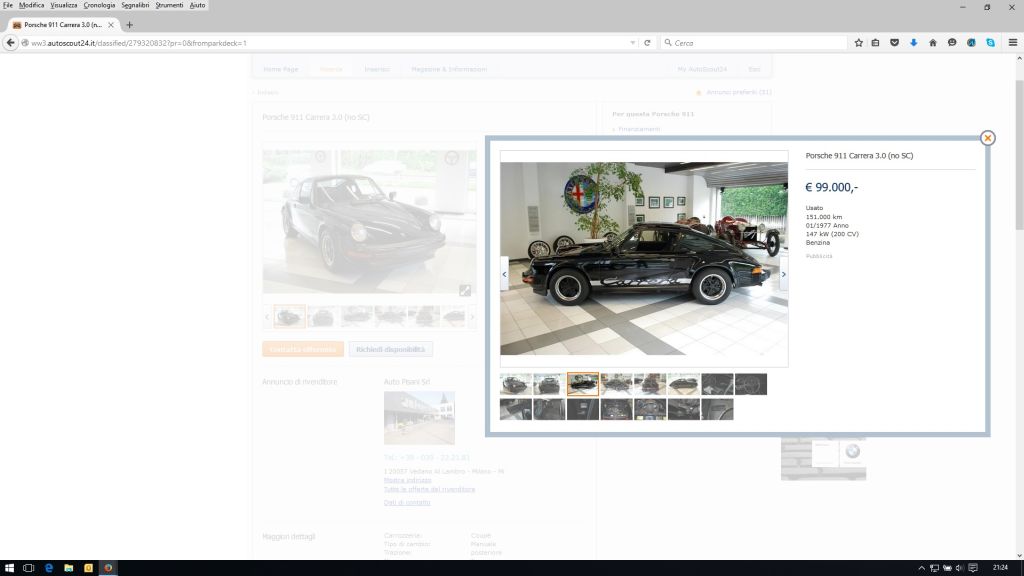Click the round blue extension icon

(971, 42)
